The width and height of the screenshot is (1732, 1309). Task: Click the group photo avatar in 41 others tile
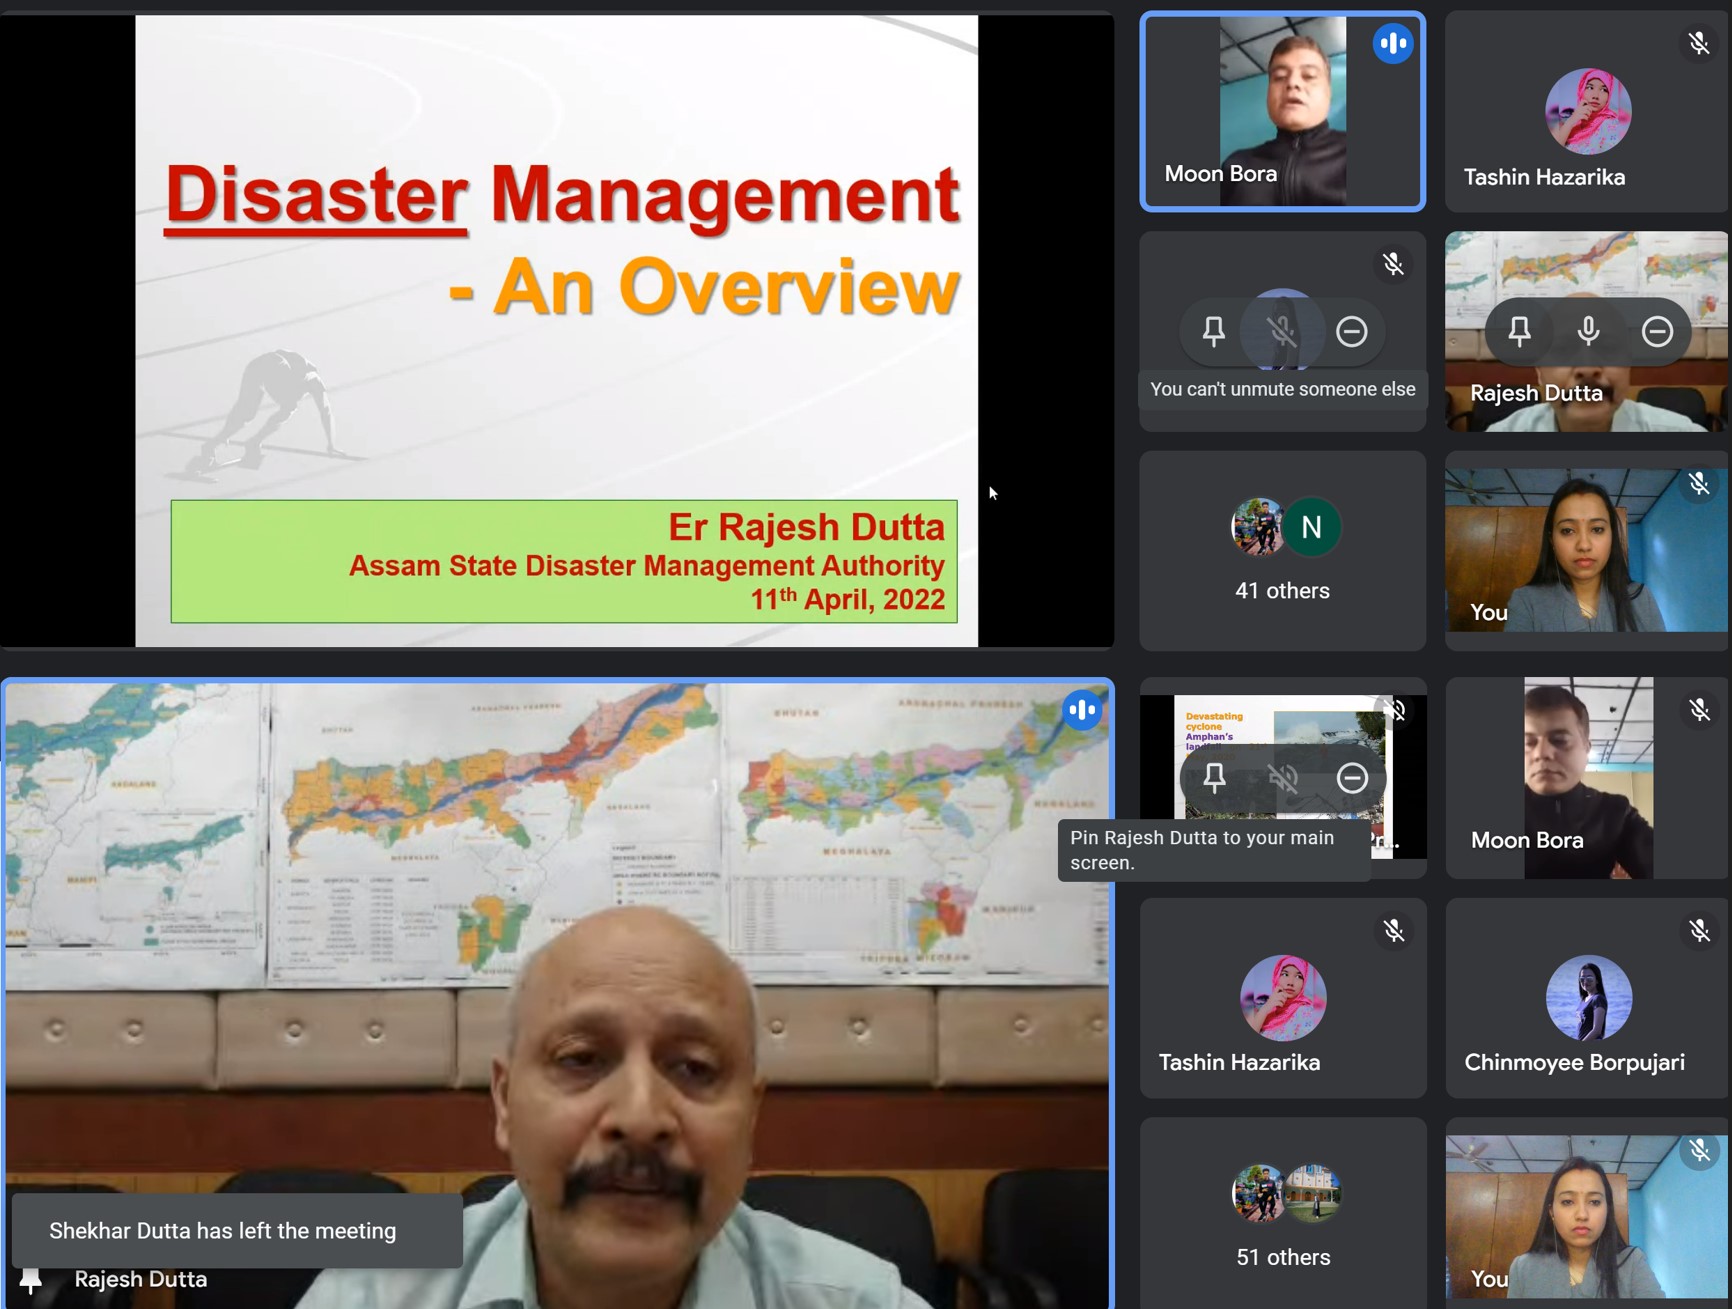[1257, 527]
